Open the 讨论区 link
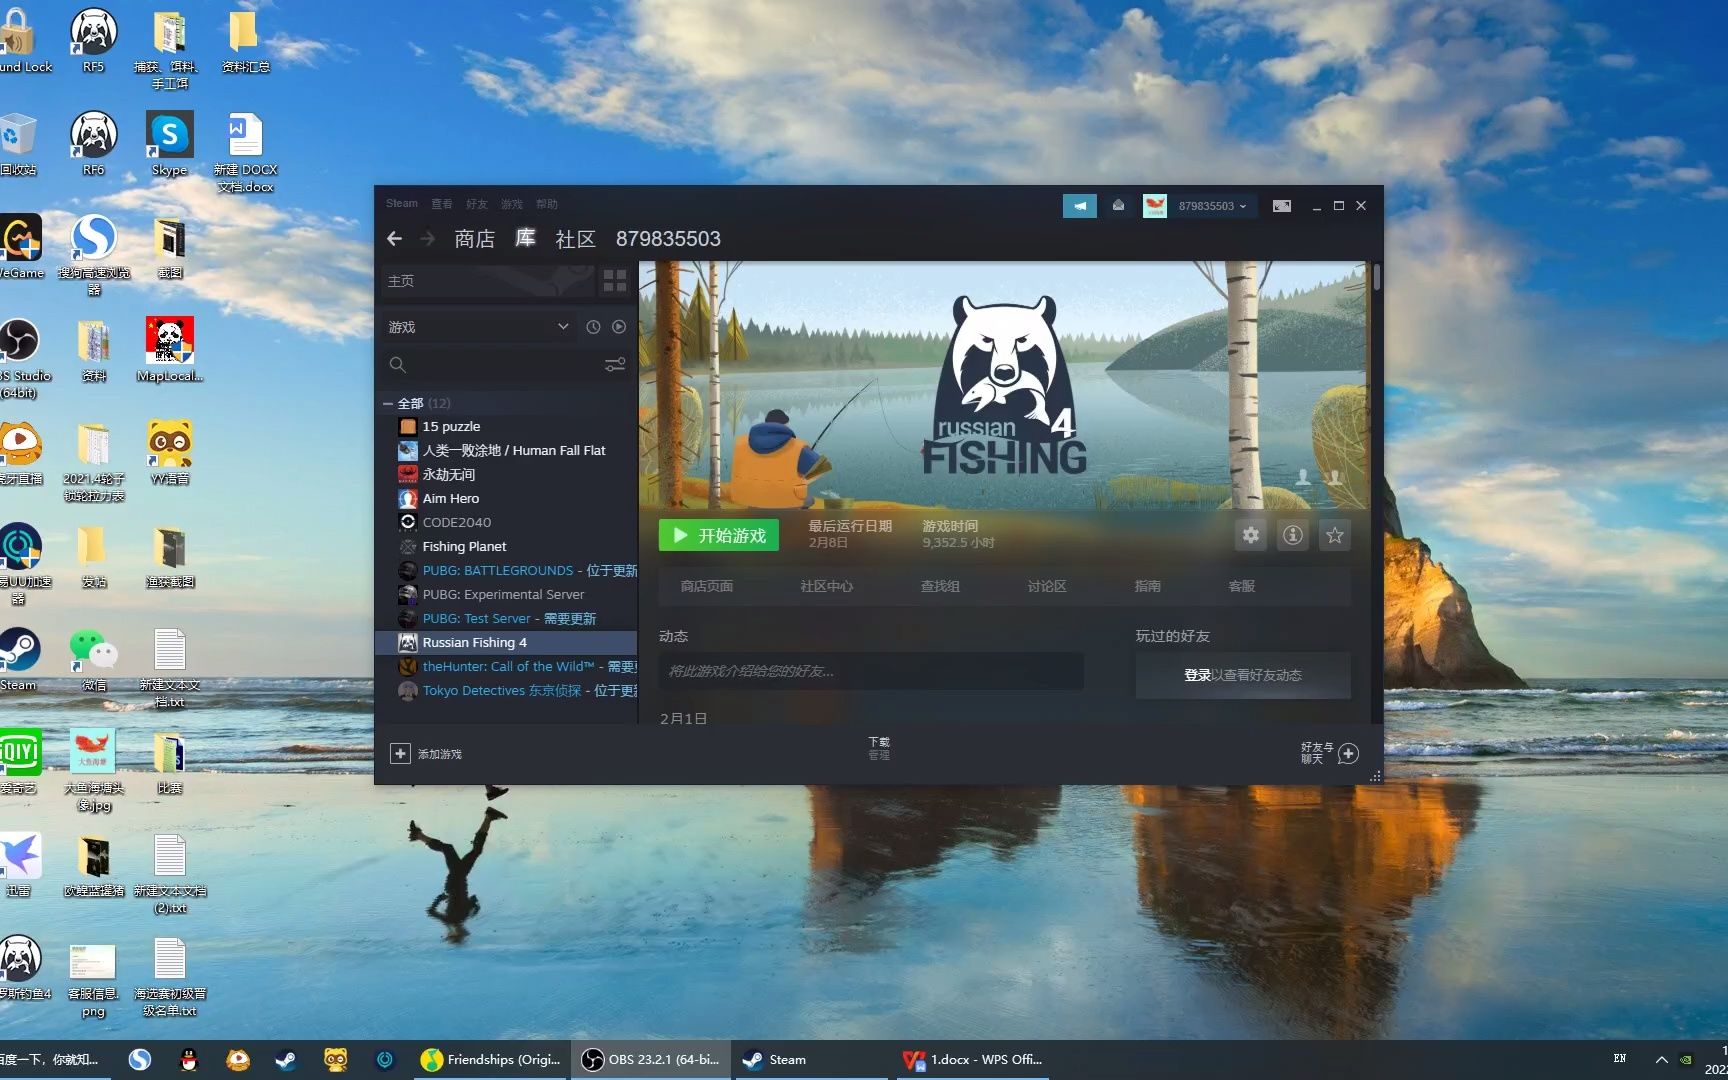 (x=1047, y=586)
